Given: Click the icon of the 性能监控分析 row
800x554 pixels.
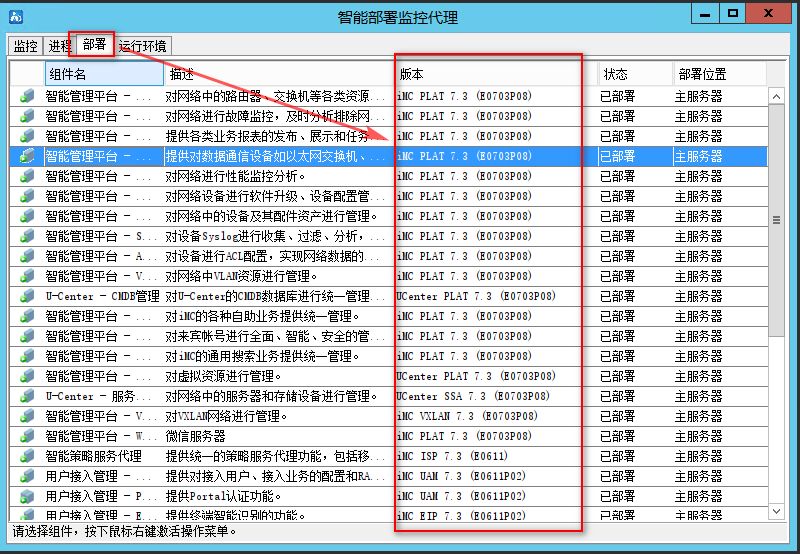Looking at the screenshot, I should point(27,176).
